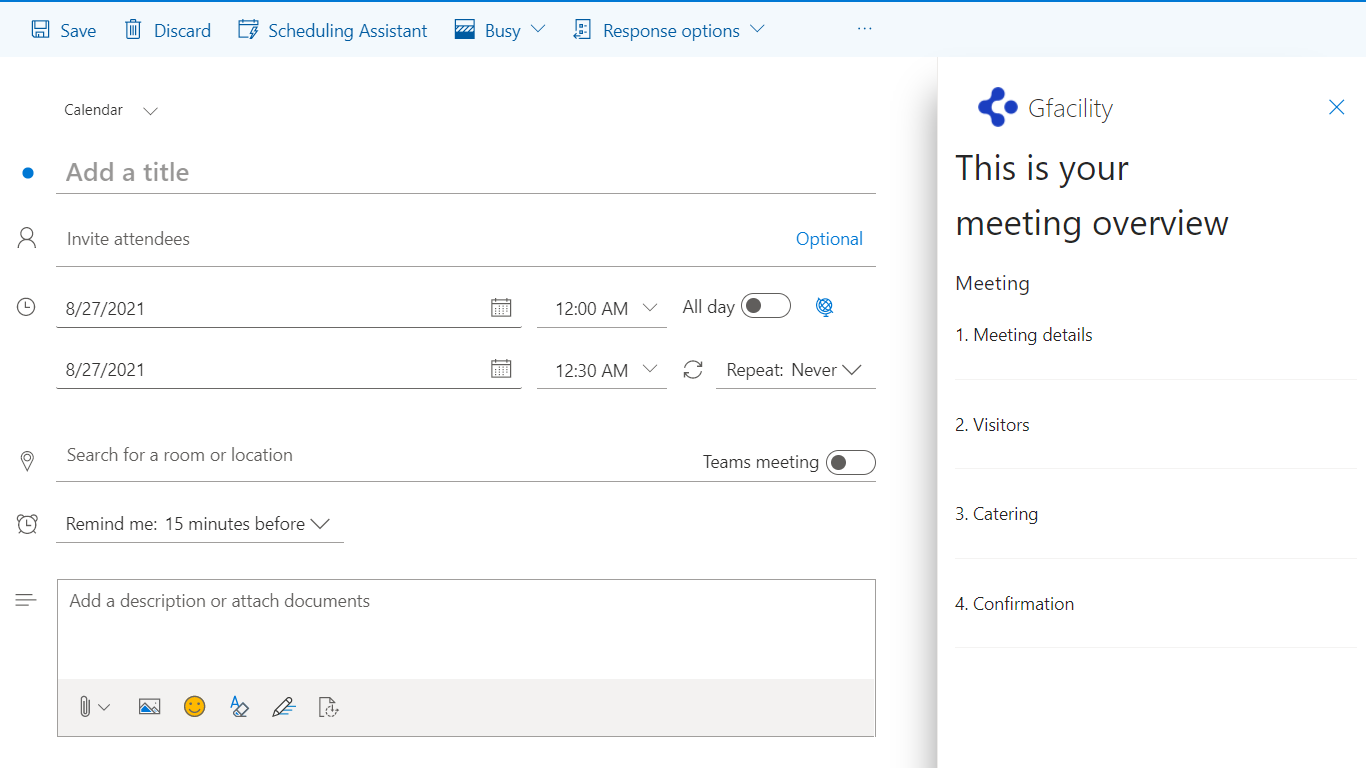Close the Gfacility side panel
This screenshot has height=768, width=1366.
tap(1336, 107)
